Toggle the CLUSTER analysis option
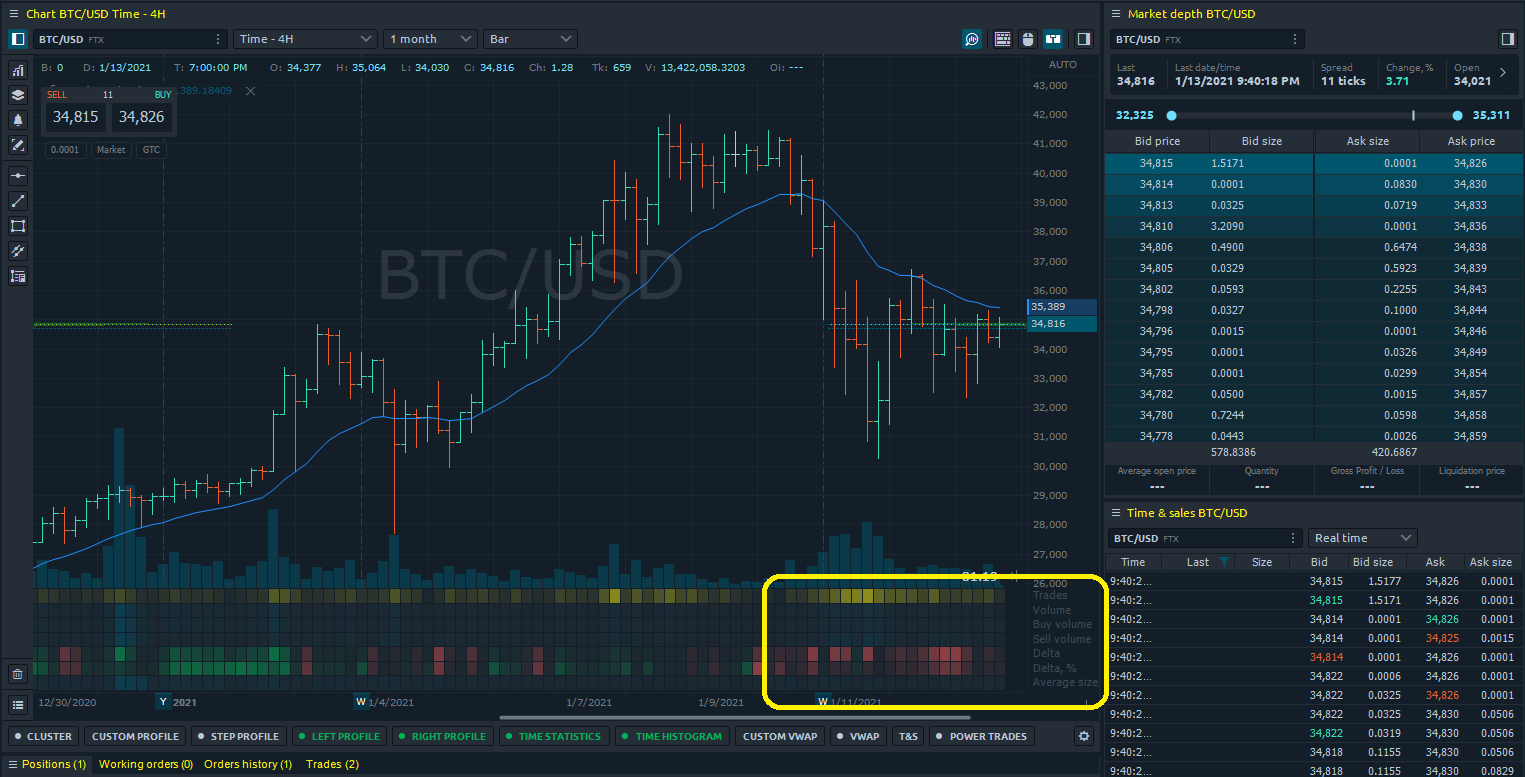Viewport: 1525px width, 777px height. 41,736
